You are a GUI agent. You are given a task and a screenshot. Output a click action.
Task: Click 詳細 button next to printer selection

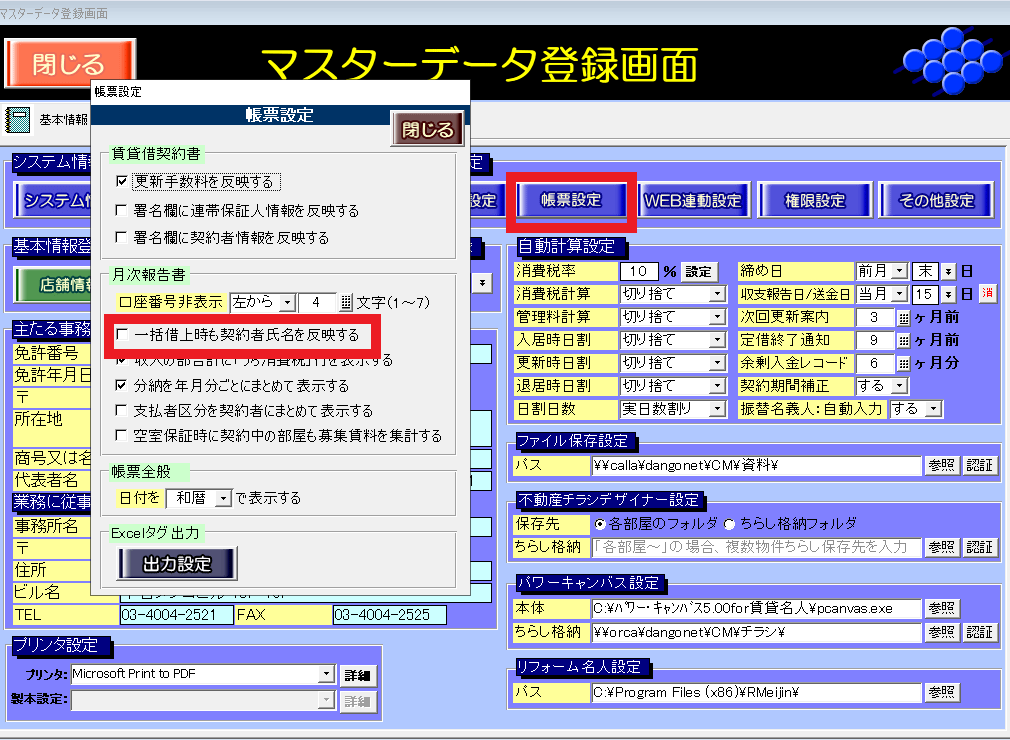coord(357,675)
